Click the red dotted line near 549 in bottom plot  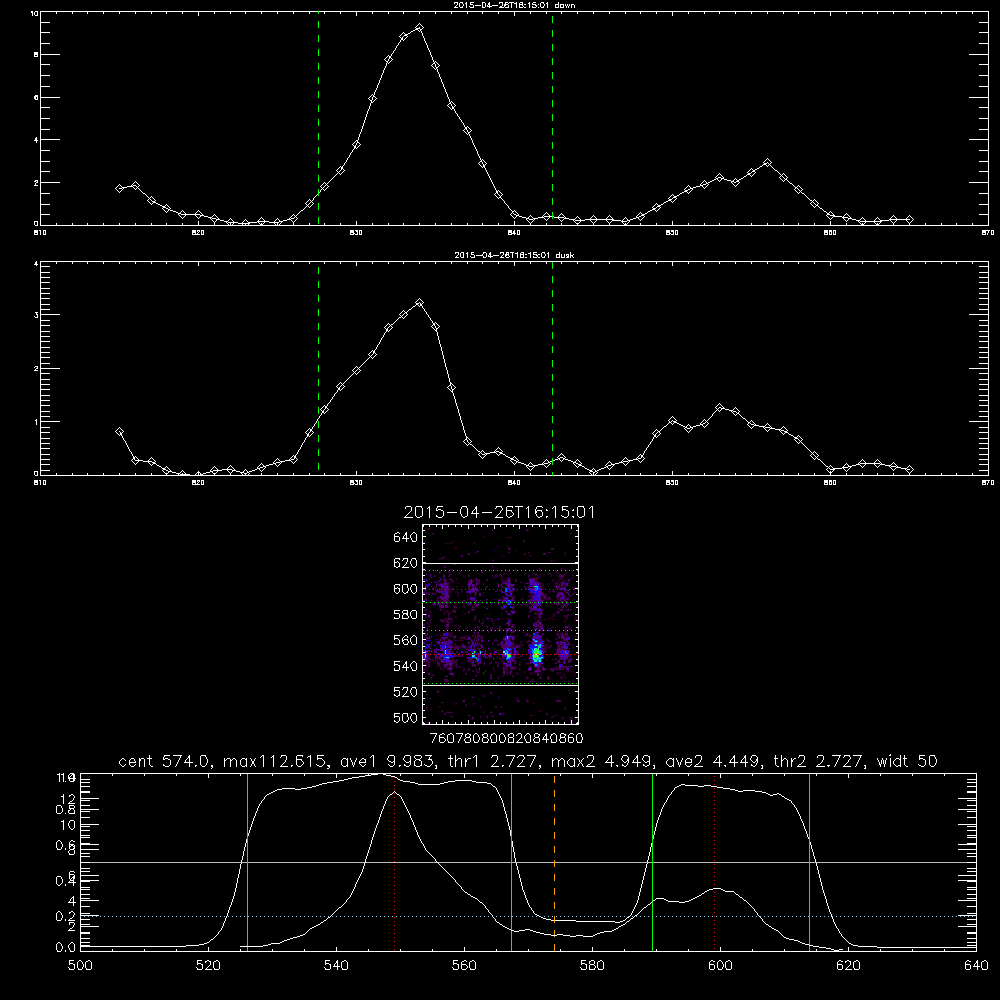coord(395,862)
